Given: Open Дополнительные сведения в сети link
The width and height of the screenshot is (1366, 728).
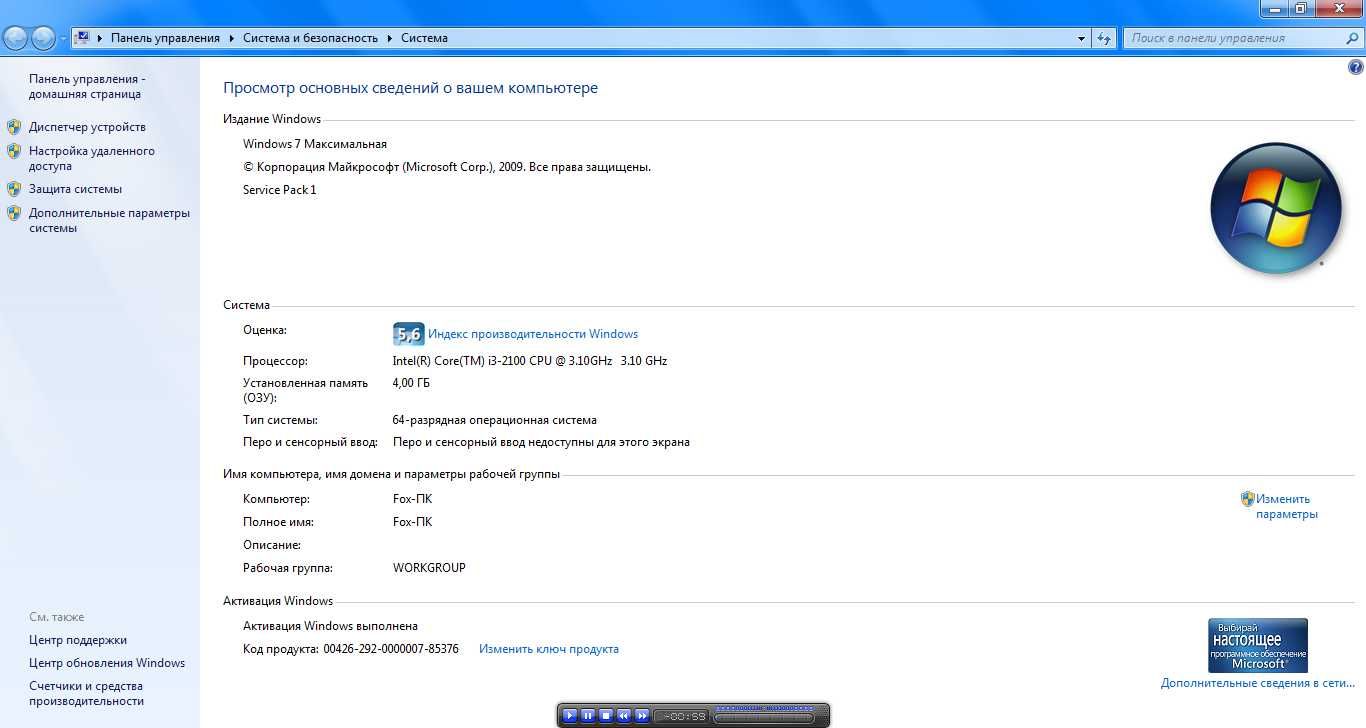Looking at the screenshot, I should (1258, 683).
